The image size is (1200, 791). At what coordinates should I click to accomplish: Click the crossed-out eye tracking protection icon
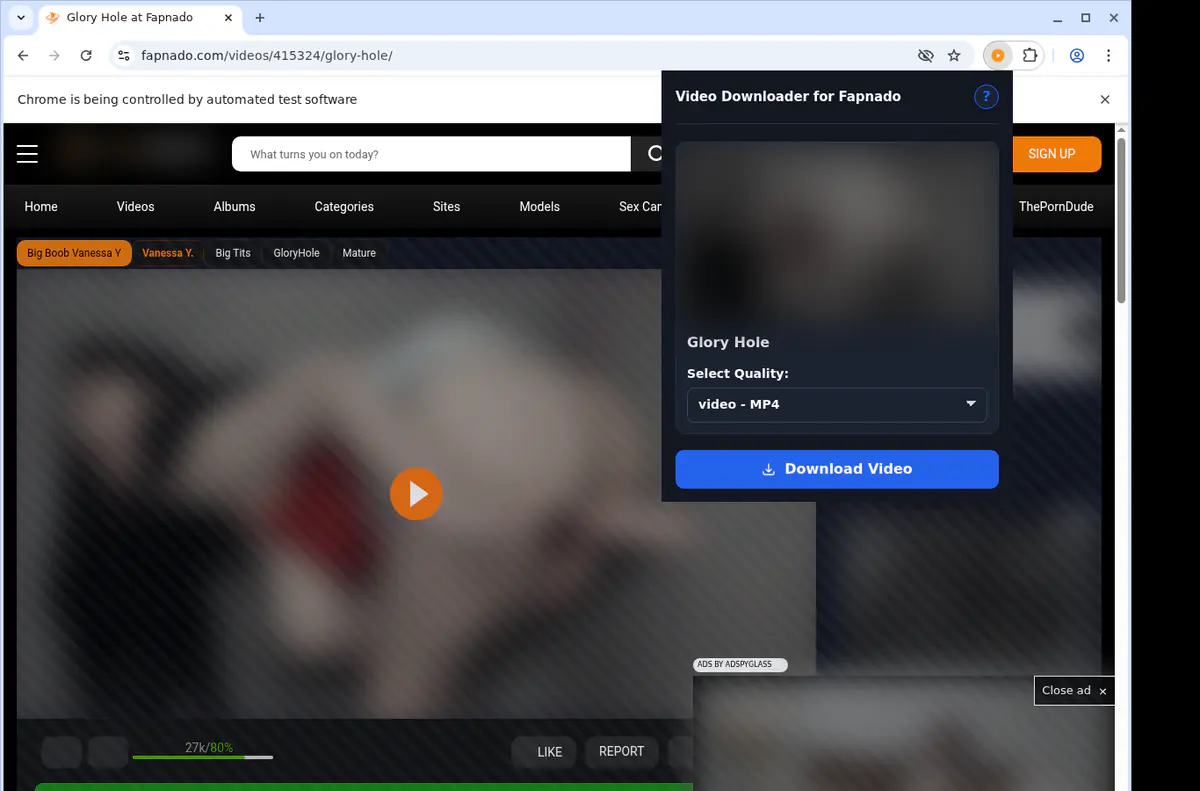[x=925, y=56]
